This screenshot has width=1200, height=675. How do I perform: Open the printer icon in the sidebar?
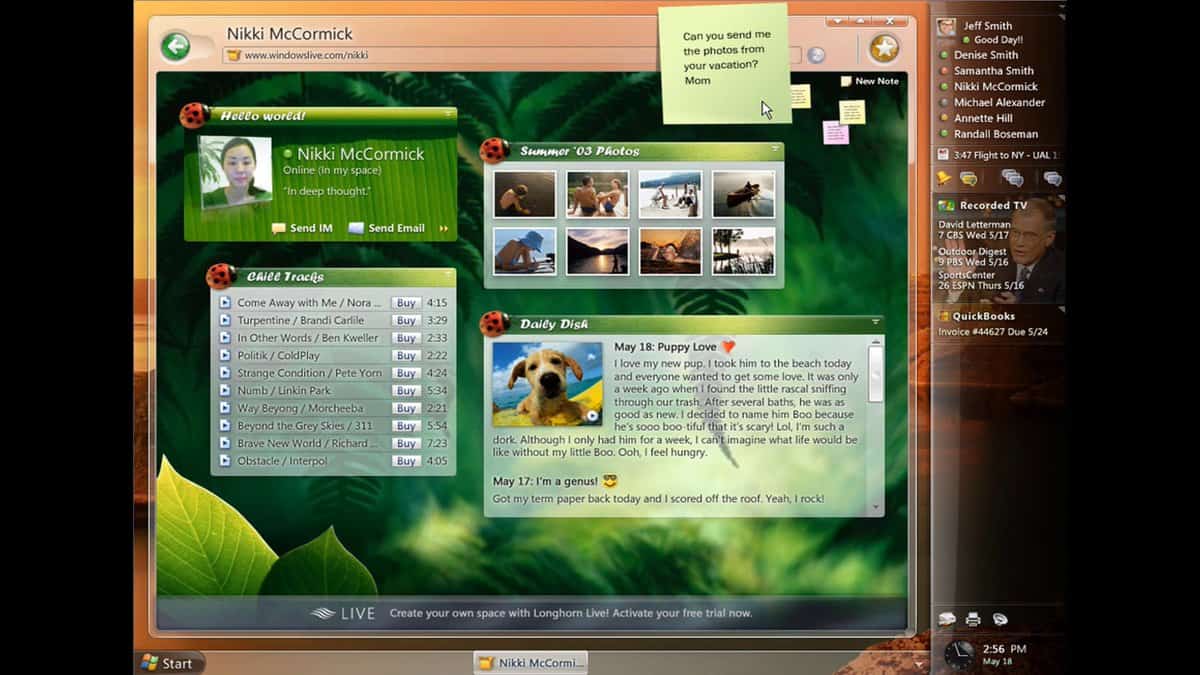tap(973, 619)
